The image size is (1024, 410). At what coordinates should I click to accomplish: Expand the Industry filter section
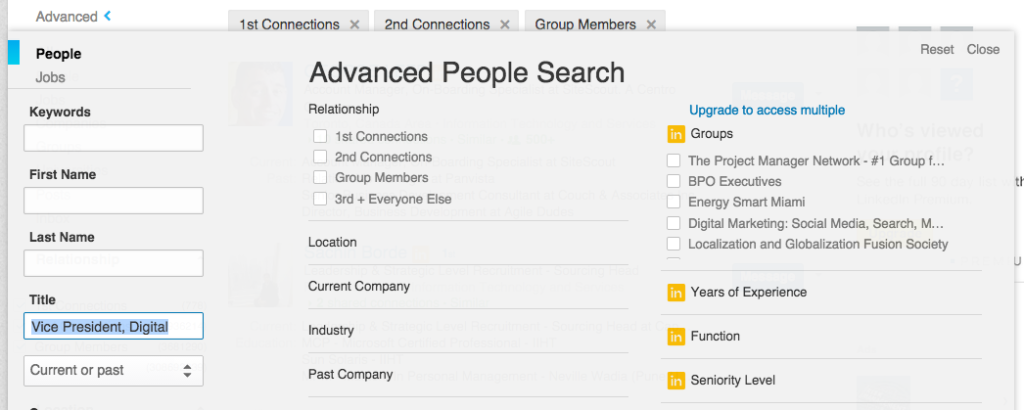(x=468, y=330)
